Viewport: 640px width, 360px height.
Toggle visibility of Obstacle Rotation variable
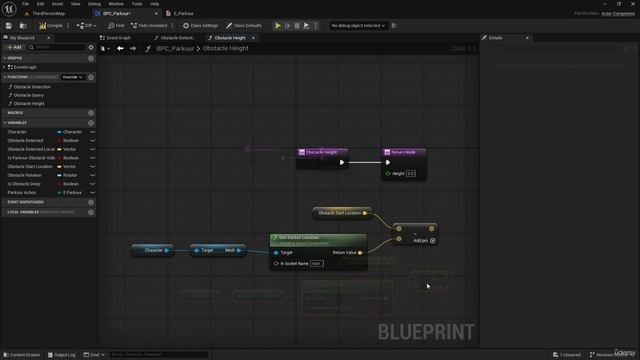point(92,175)
